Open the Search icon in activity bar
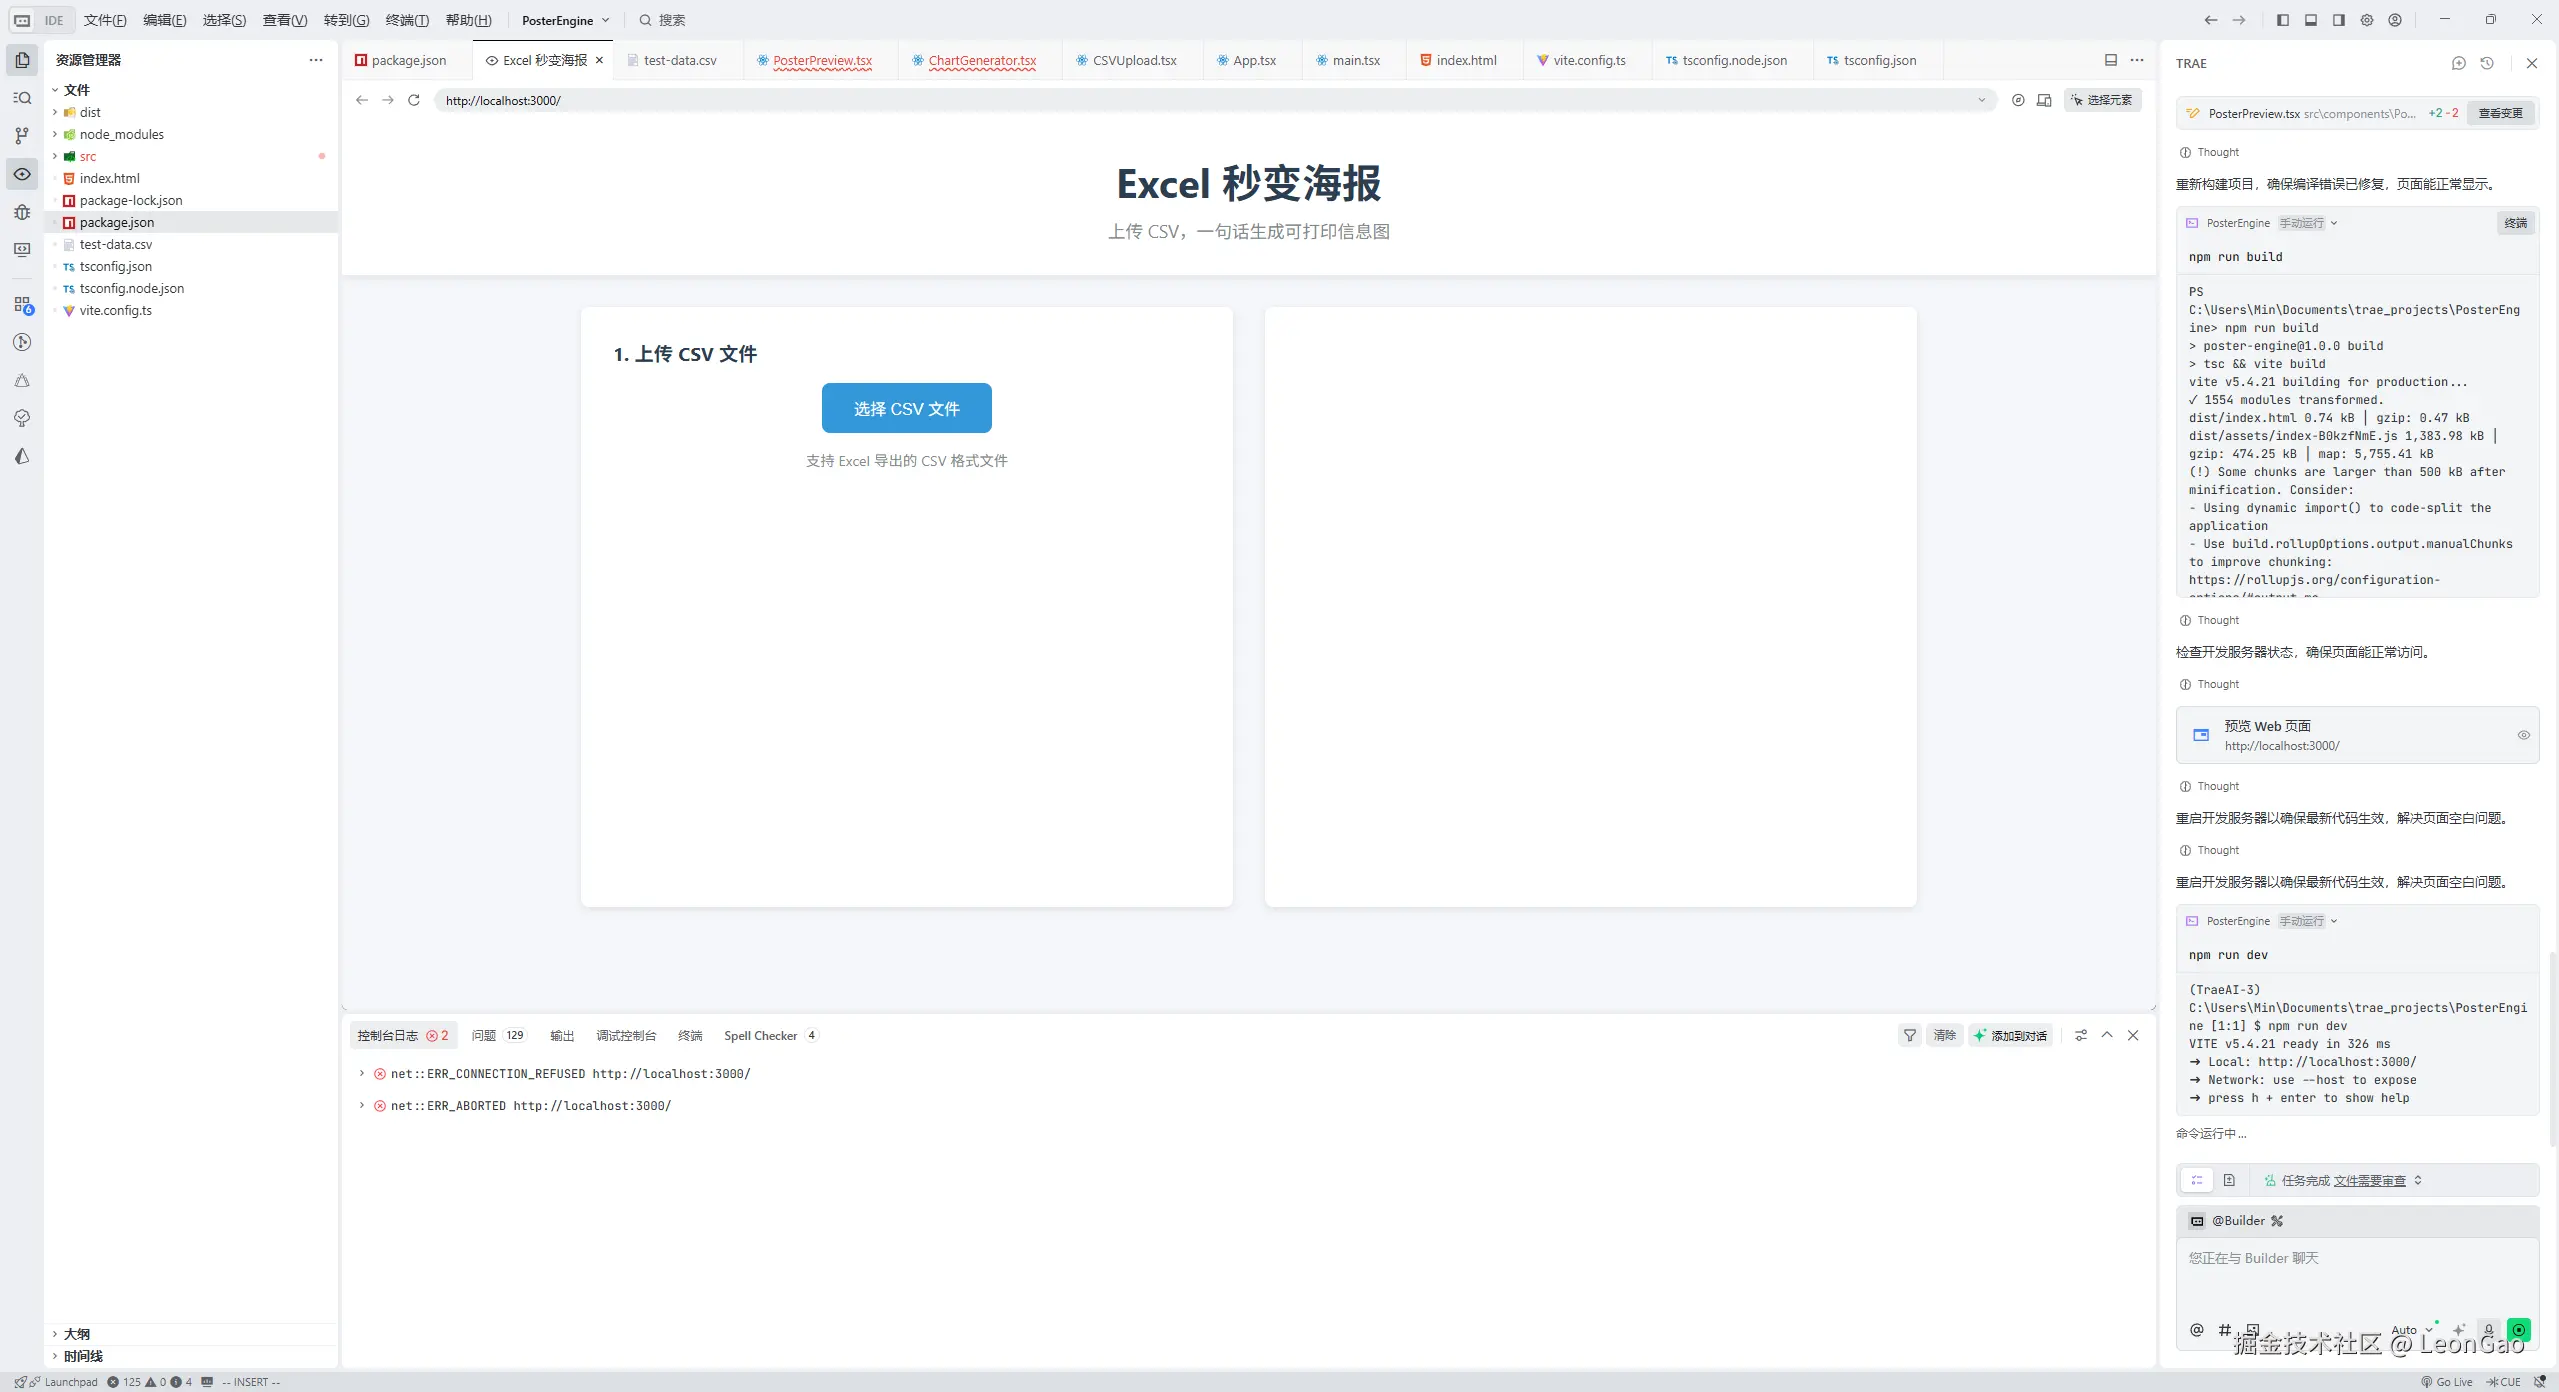The width and height of the screenshot is (2559, 1392). 22,98
